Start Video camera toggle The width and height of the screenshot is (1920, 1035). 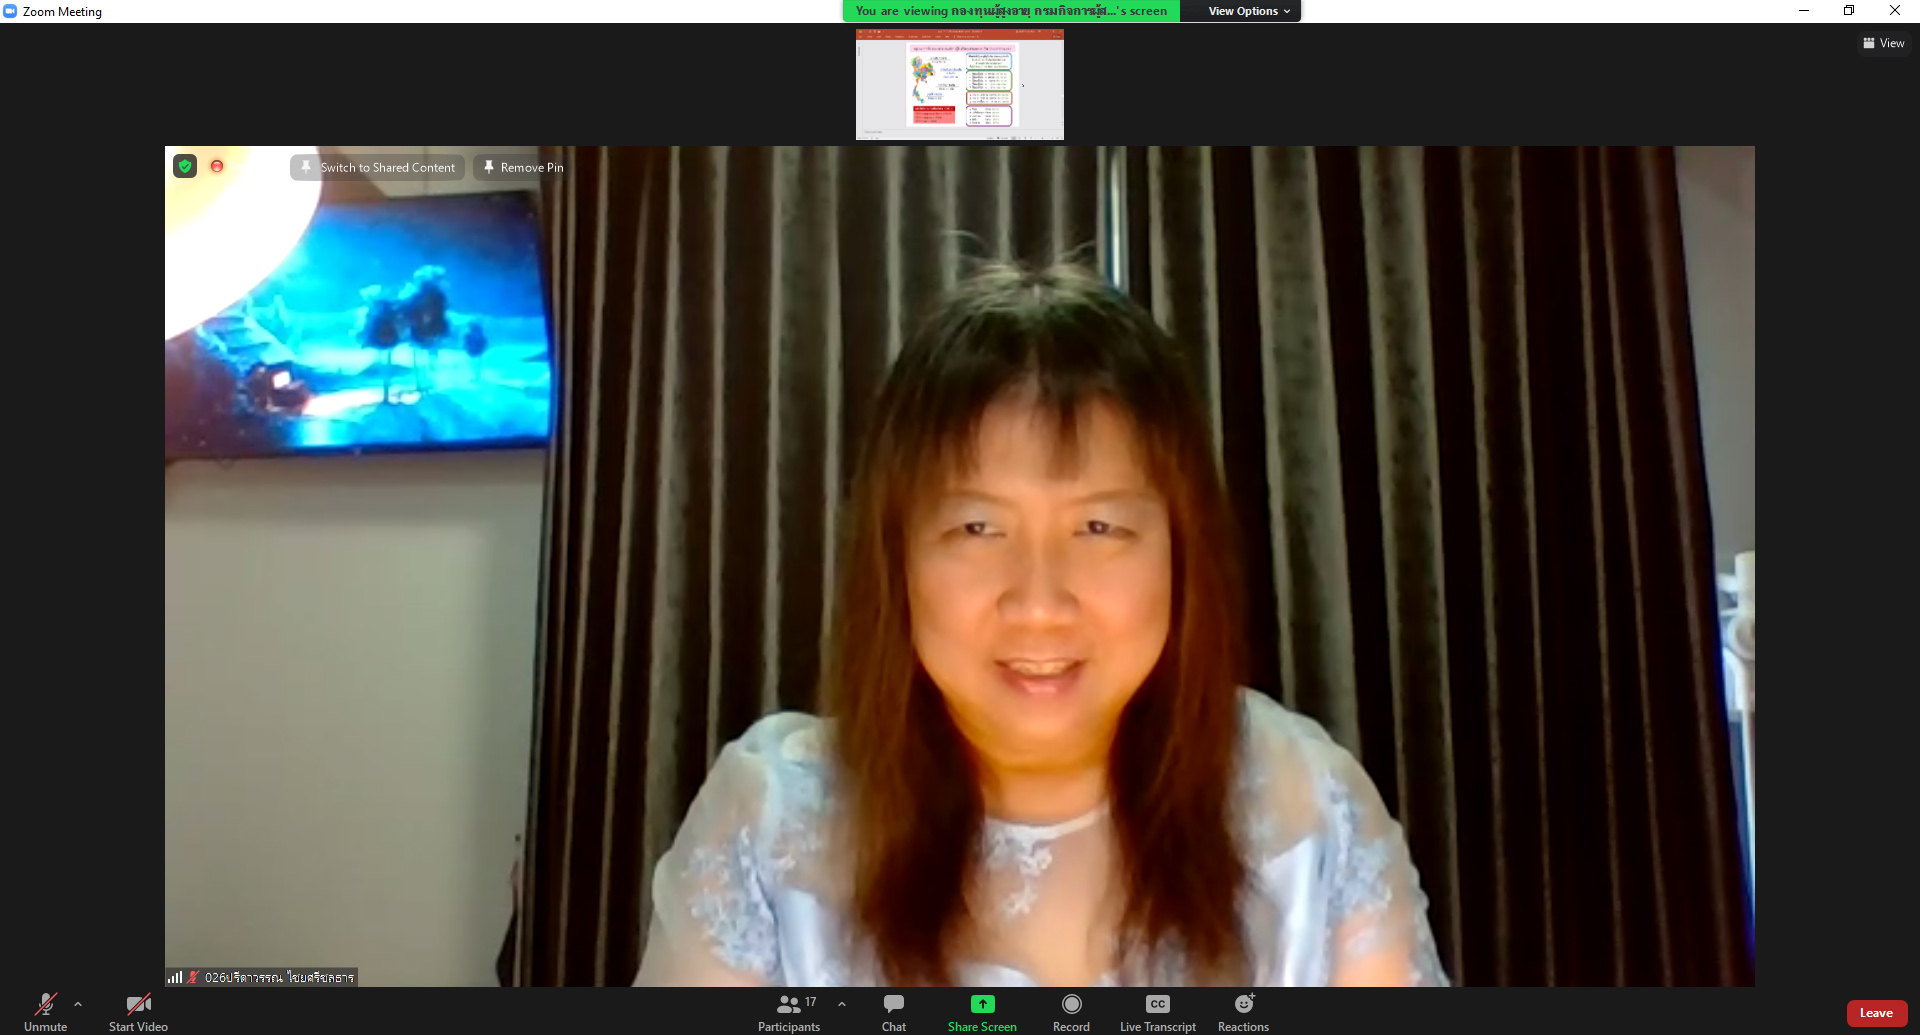pyautogui.click(x=138, y=1011)
